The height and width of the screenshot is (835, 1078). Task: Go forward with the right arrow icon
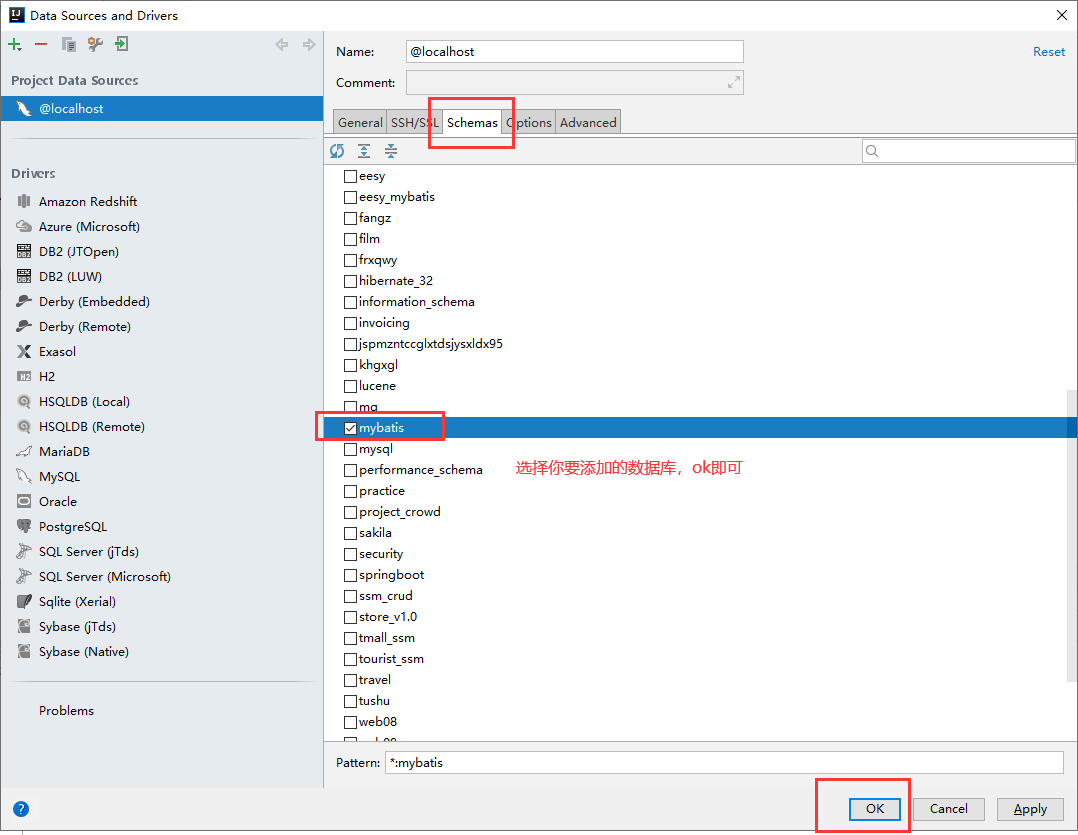coord(309,45)
